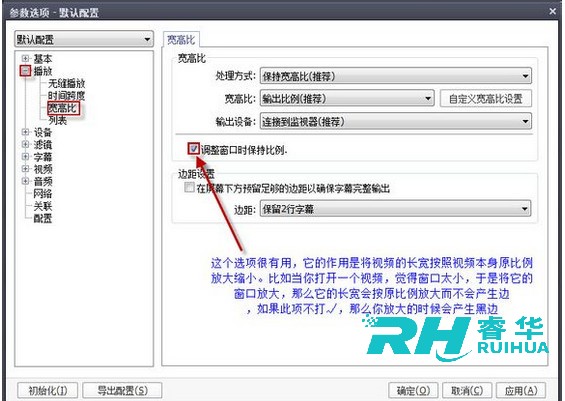Select the 基本 category label
Viewport: 565px width, 401px height.
coord(43,58)
